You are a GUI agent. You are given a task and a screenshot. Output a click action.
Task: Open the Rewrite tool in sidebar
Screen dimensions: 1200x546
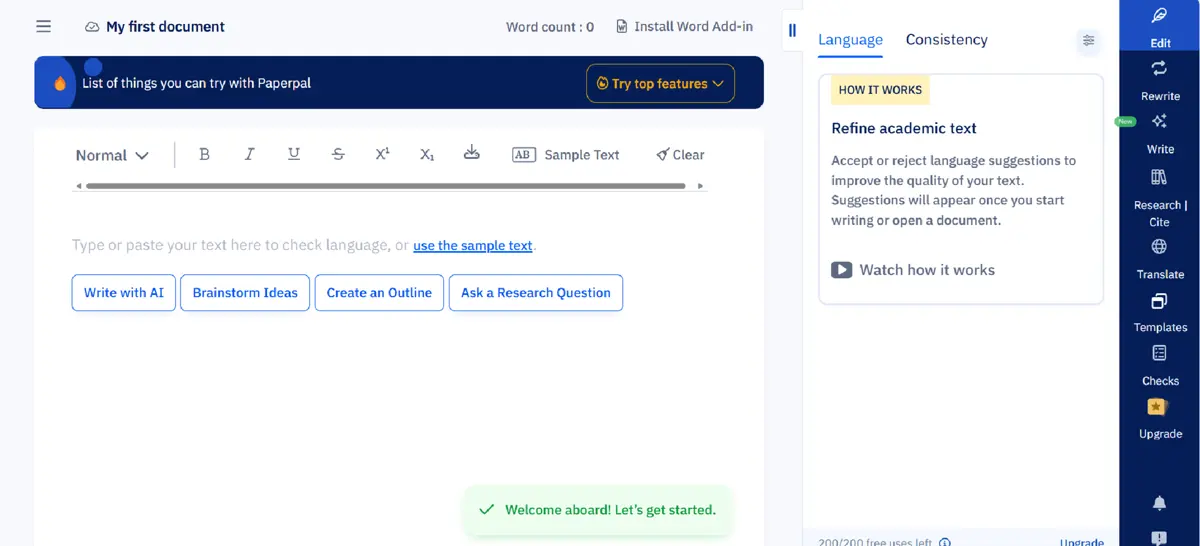(1160, 79)
